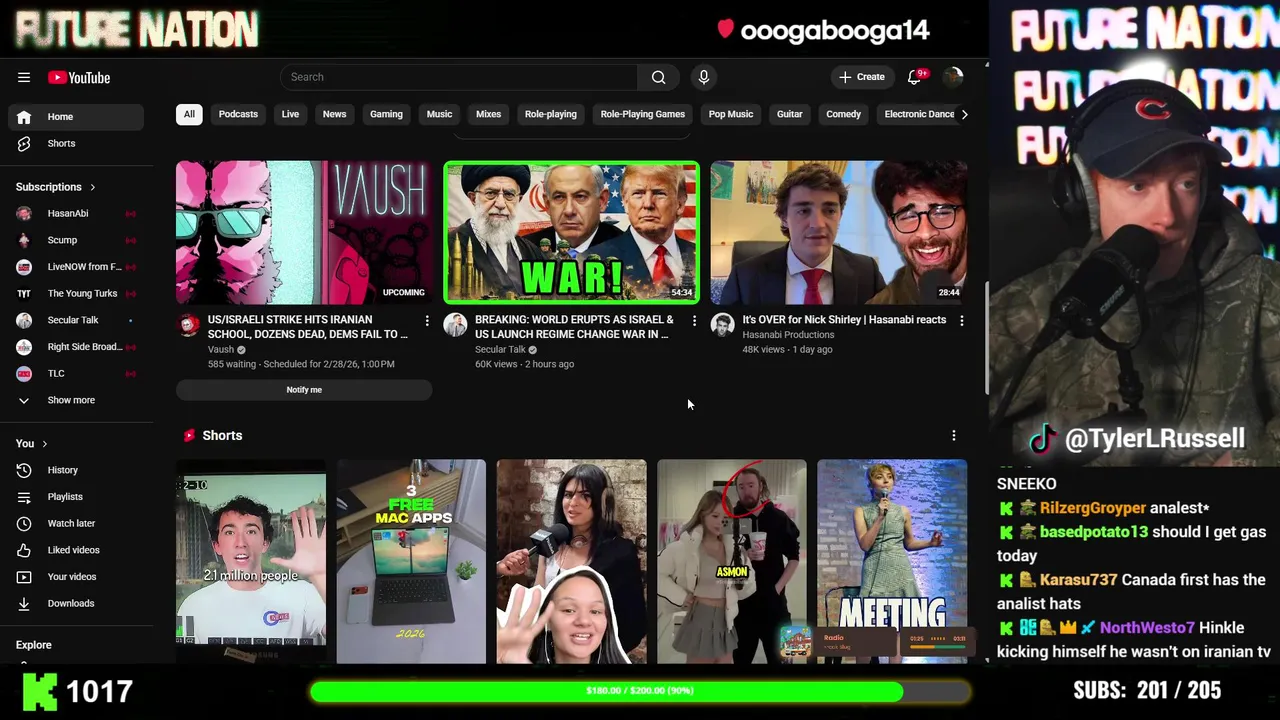Expand Show more subscriptions
The width and height of the screenshot is (1280, 720).
76,400
